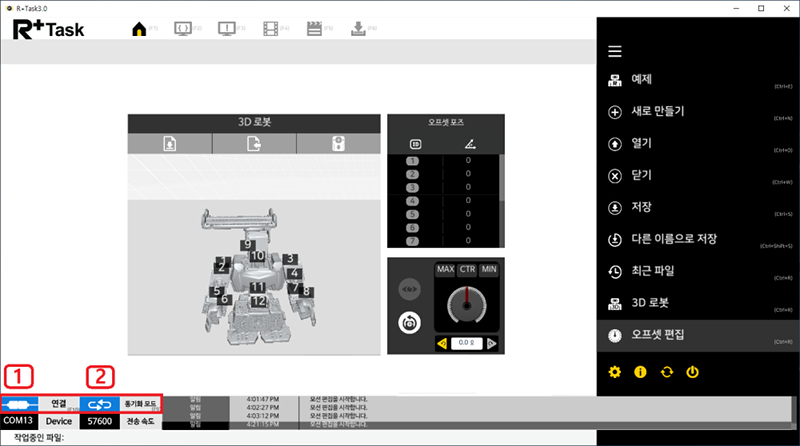Collapse the hamburger side menu
800x446 pixels.
point(615,52)
